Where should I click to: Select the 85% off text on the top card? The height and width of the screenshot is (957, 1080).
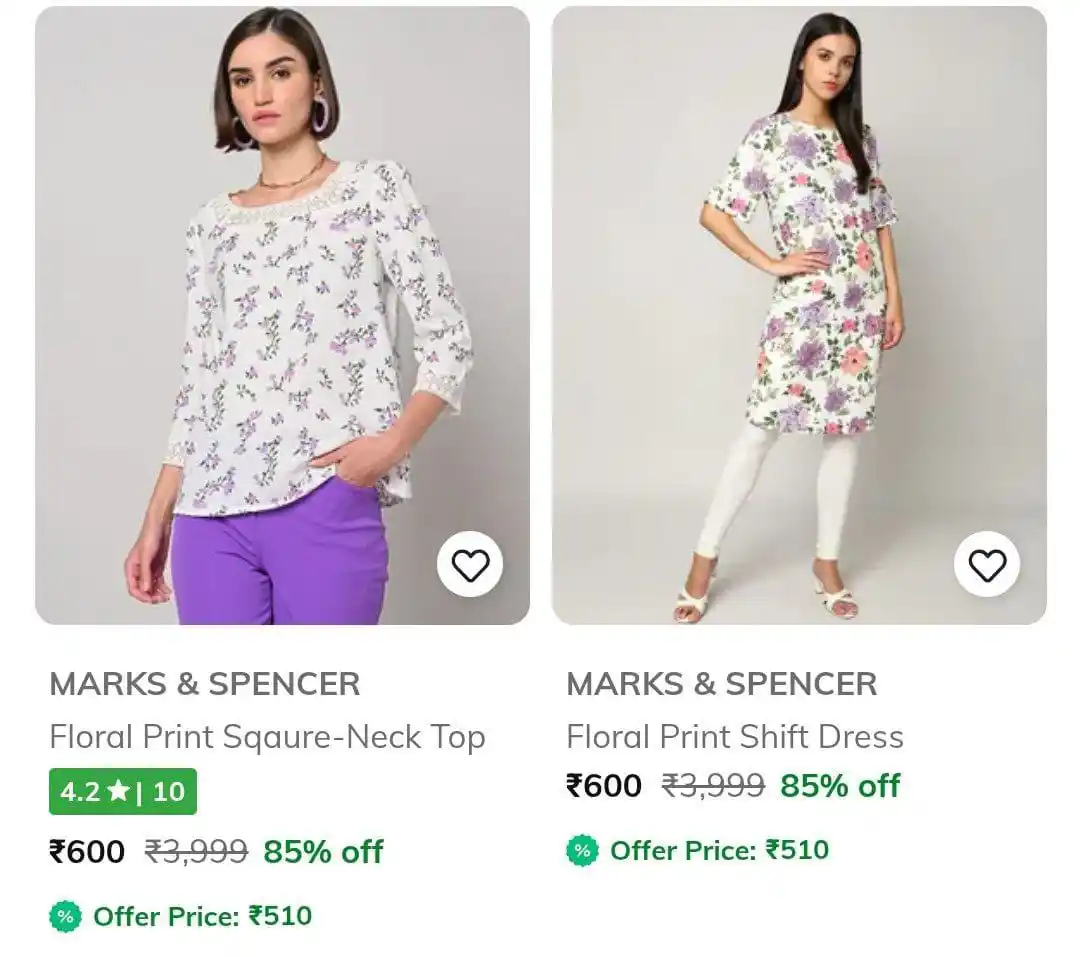(x=323, y=852)
